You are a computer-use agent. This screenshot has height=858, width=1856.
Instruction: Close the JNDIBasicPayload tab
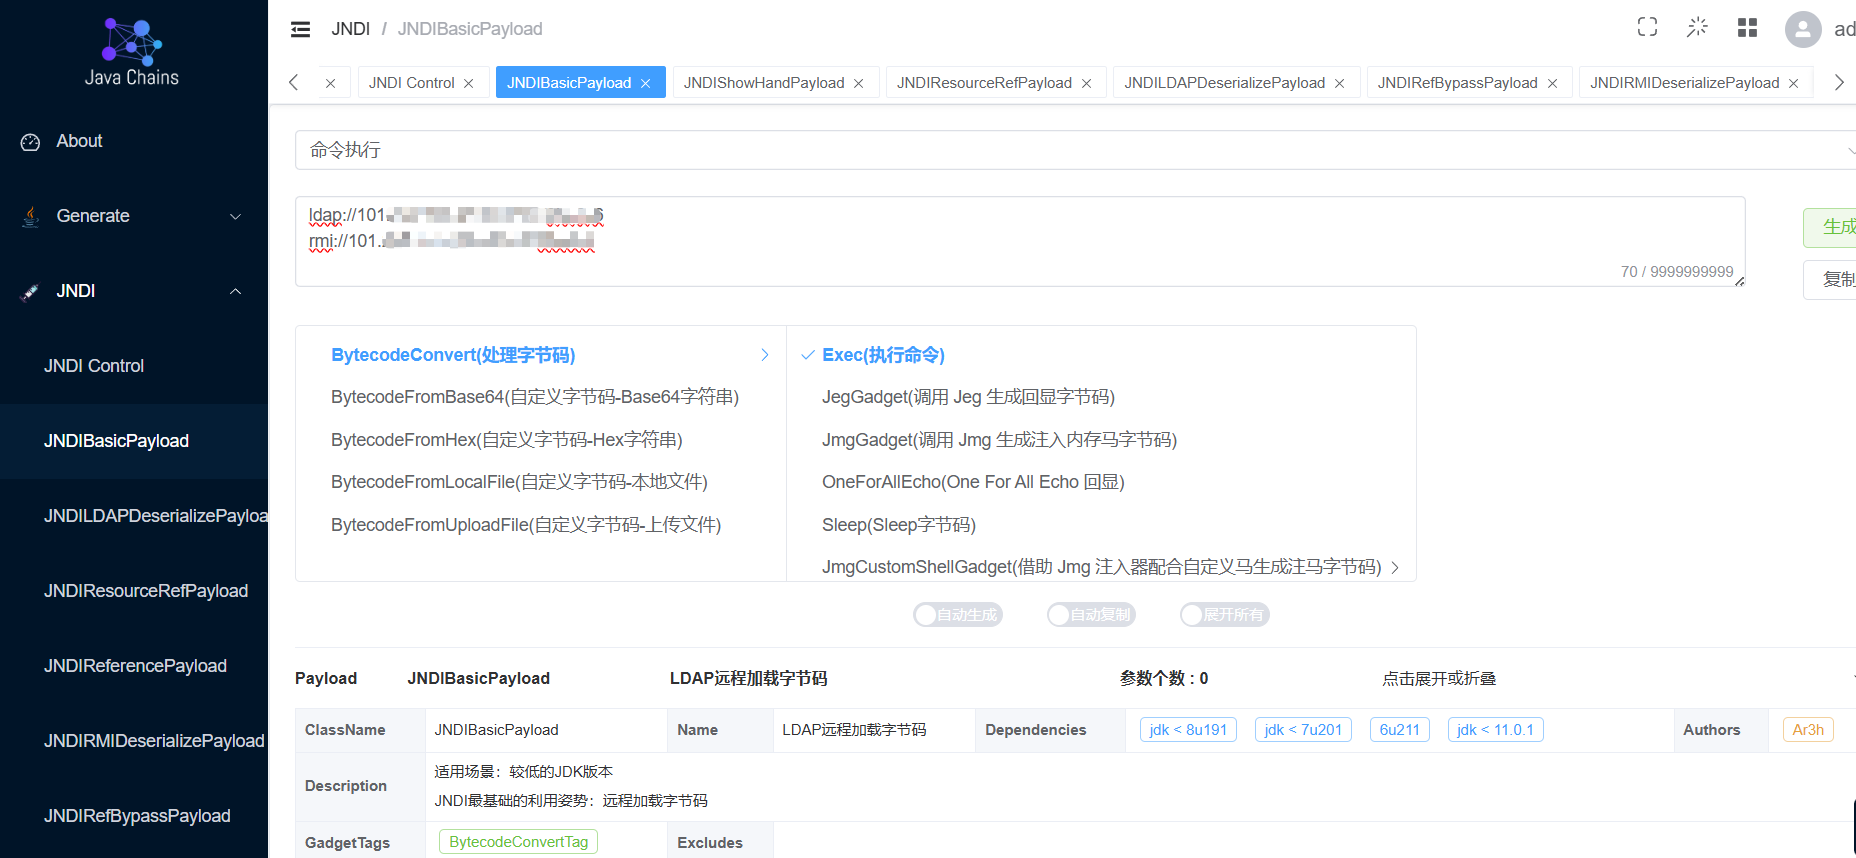click(646, 83)
